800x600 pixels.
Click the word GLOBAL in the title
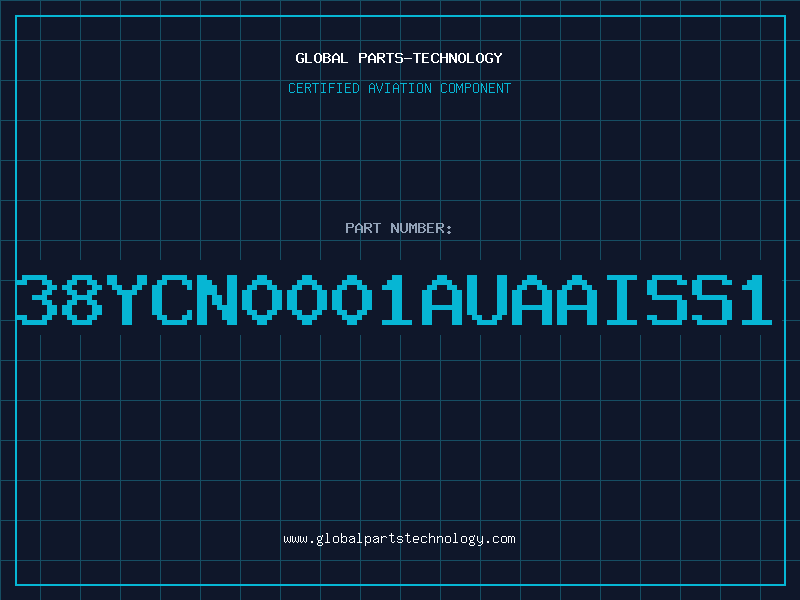click(321, 58)
